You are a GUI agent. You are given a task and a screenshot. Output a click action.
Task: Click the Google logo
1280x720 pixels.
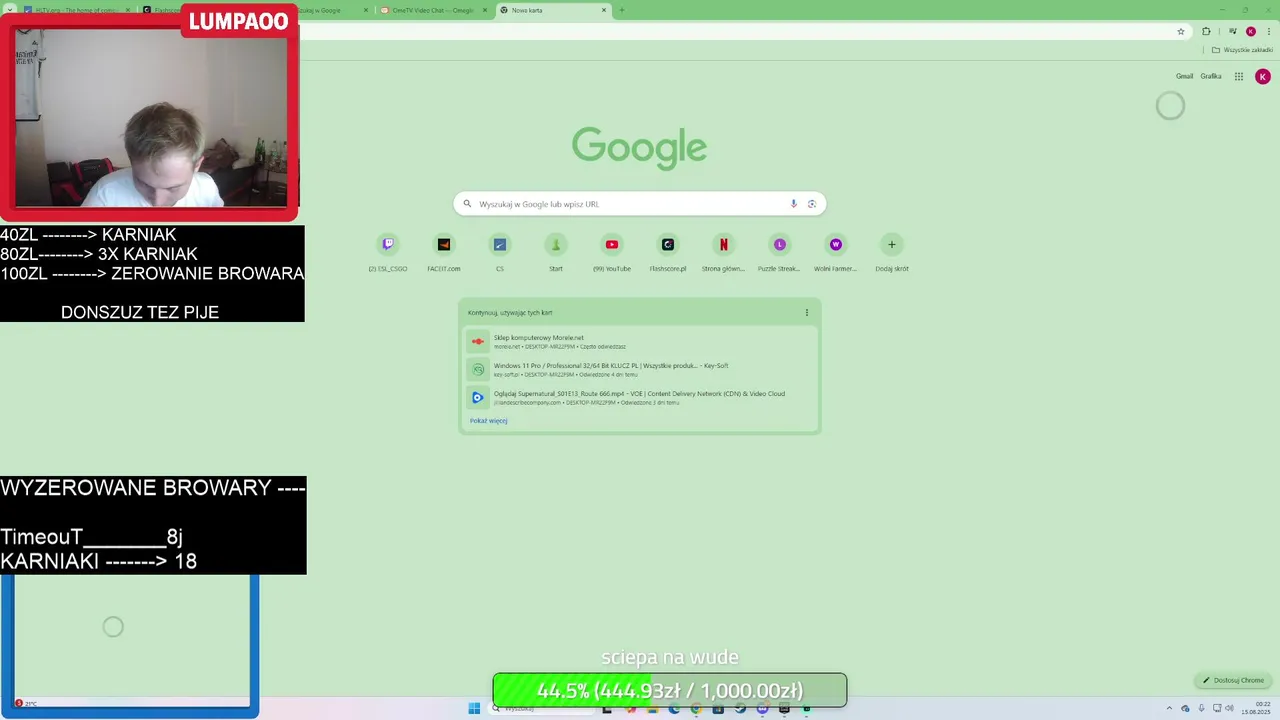[639, 147]
